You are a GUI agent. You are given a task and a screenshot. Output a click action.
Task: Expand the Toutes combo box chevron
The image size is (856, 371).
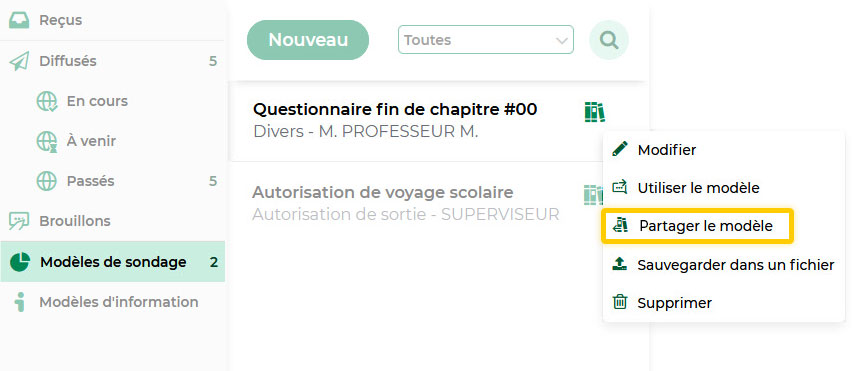coord(561,40)
